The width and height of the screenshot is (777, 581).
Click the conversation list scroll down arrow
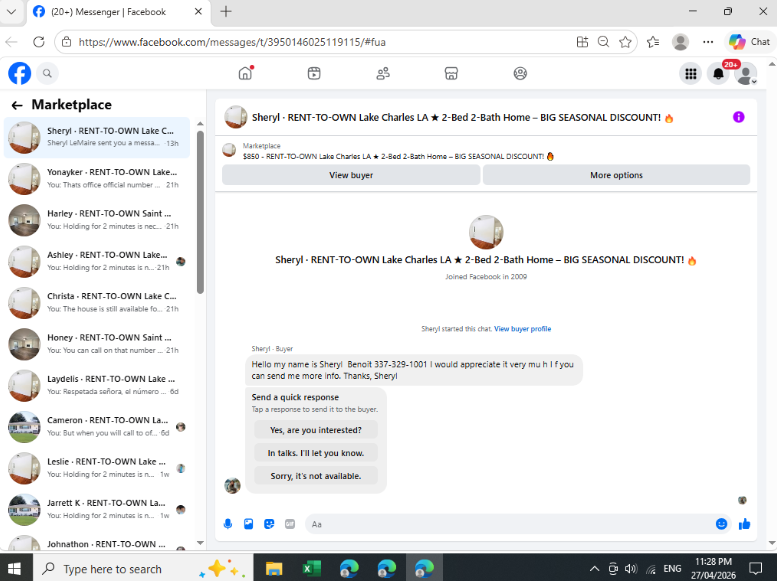(x=200, y=543)
